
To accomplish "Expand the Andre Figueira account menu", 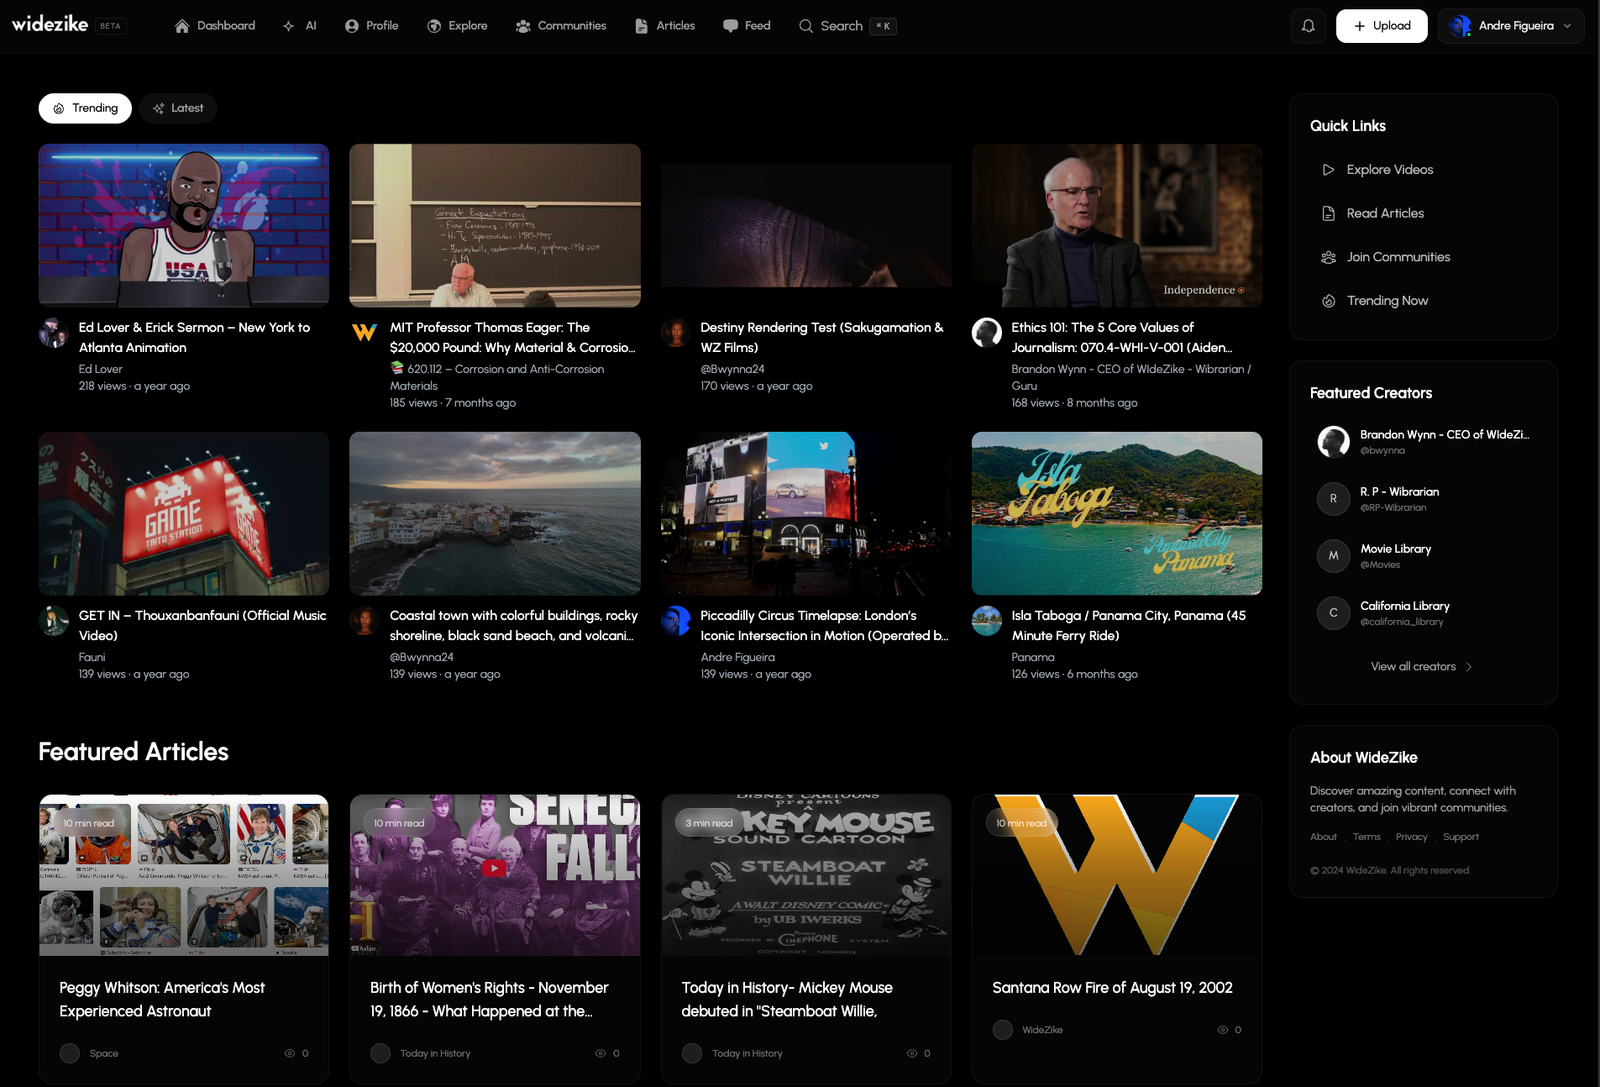I will (1510, 26).
